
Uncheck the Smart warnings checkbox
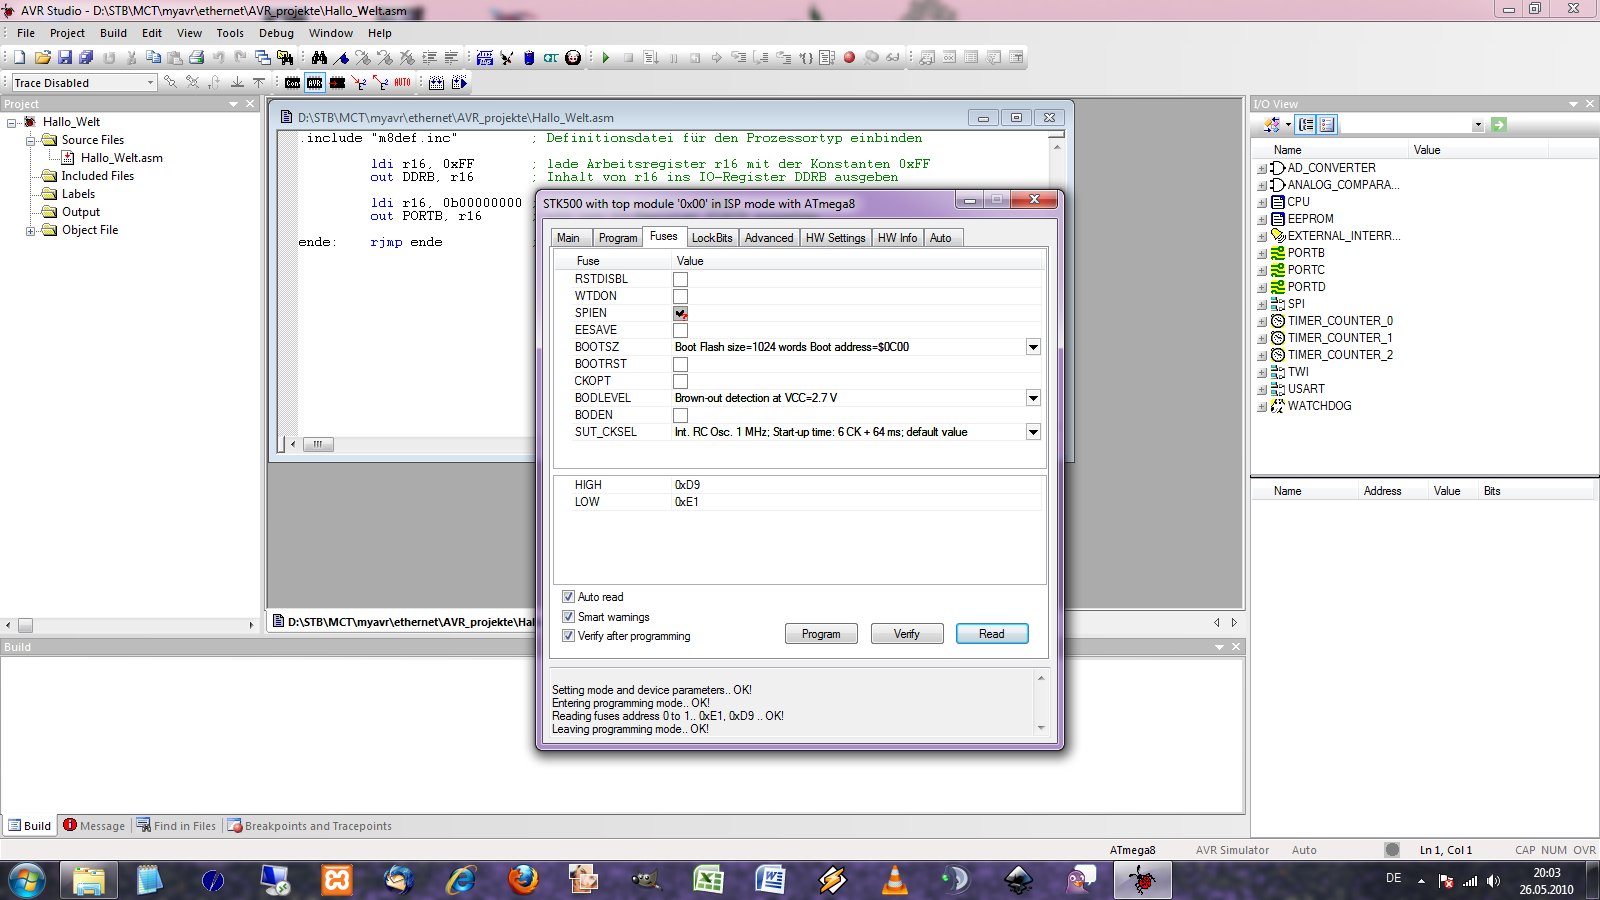(x=568, y=617)
